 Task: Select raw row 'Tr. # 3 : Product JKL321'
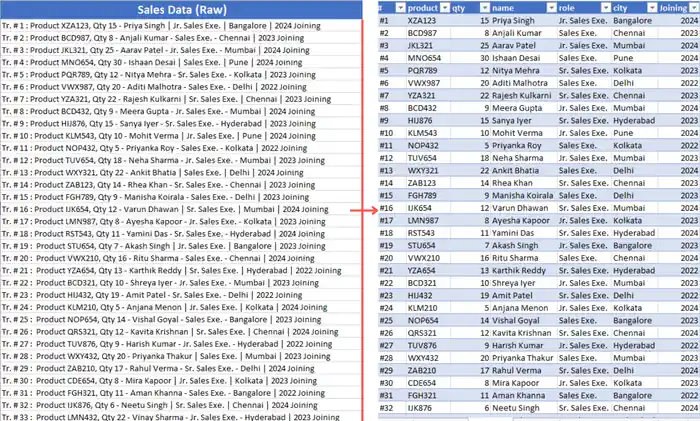coord(181,50)
